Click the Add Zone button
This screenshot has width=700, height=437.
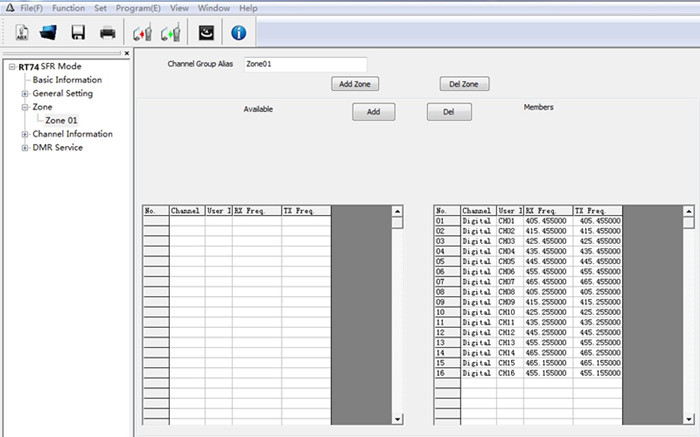pos(355,84)
